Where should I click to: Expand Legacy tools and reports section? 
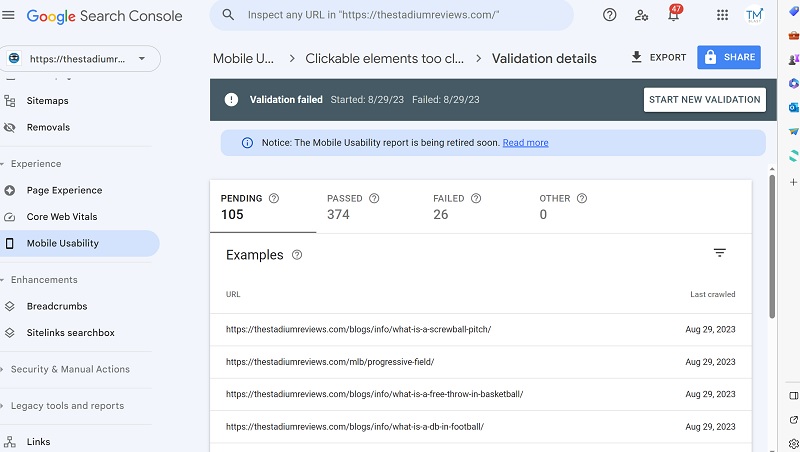coord(62,406)
